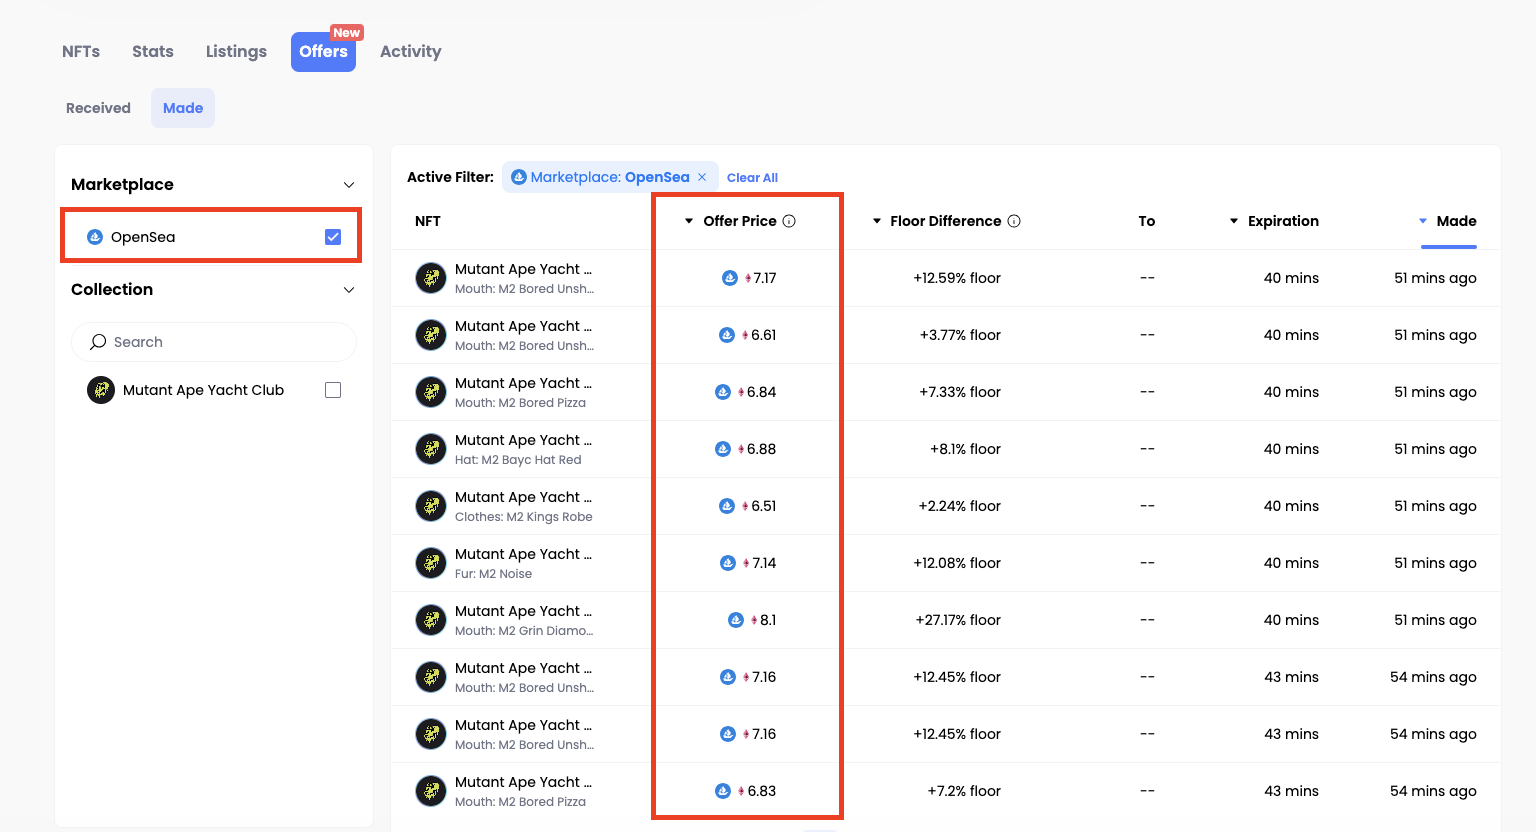
Task: Go to the Activity tab
Action: [410, 51]
